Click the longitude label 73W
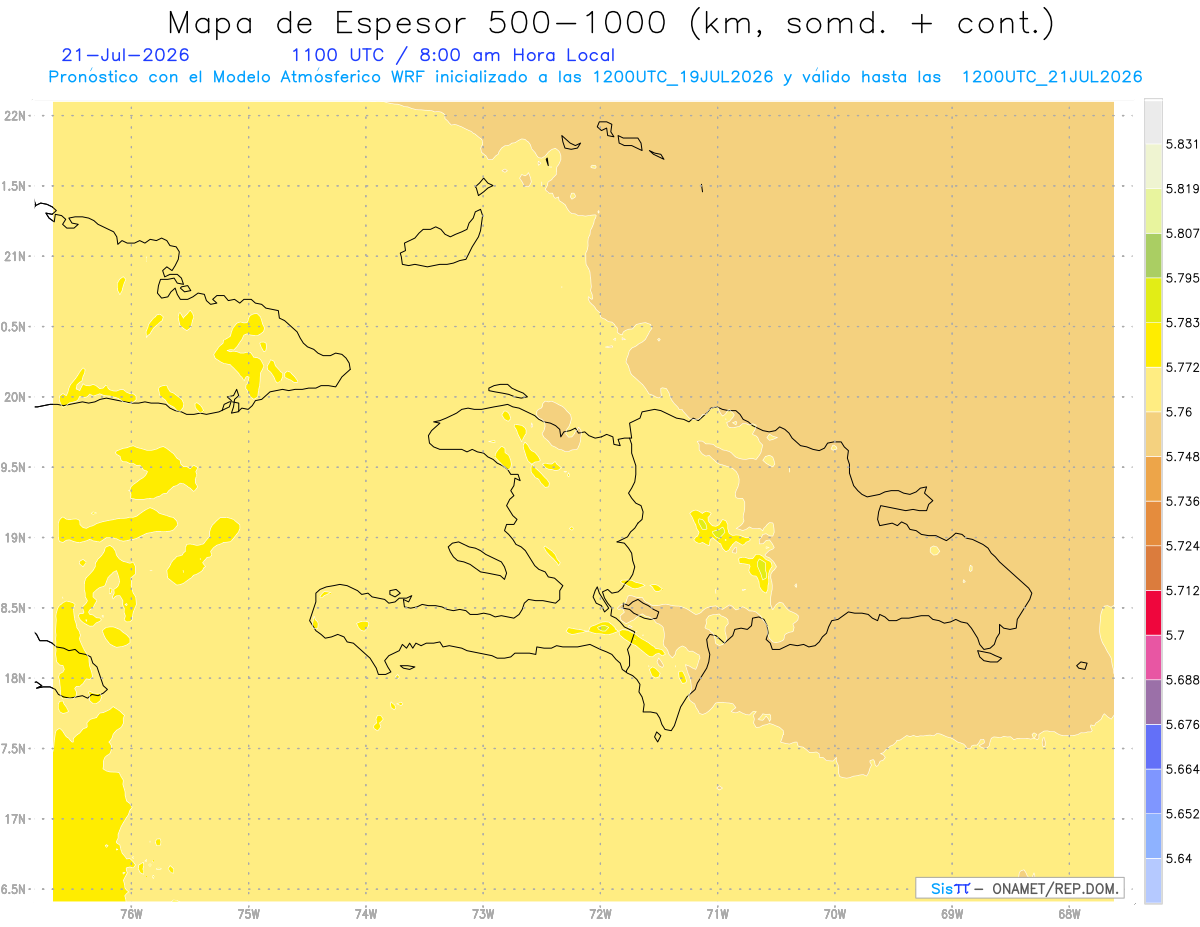This screenshot has width=1200, height=927. coord(483,913)
